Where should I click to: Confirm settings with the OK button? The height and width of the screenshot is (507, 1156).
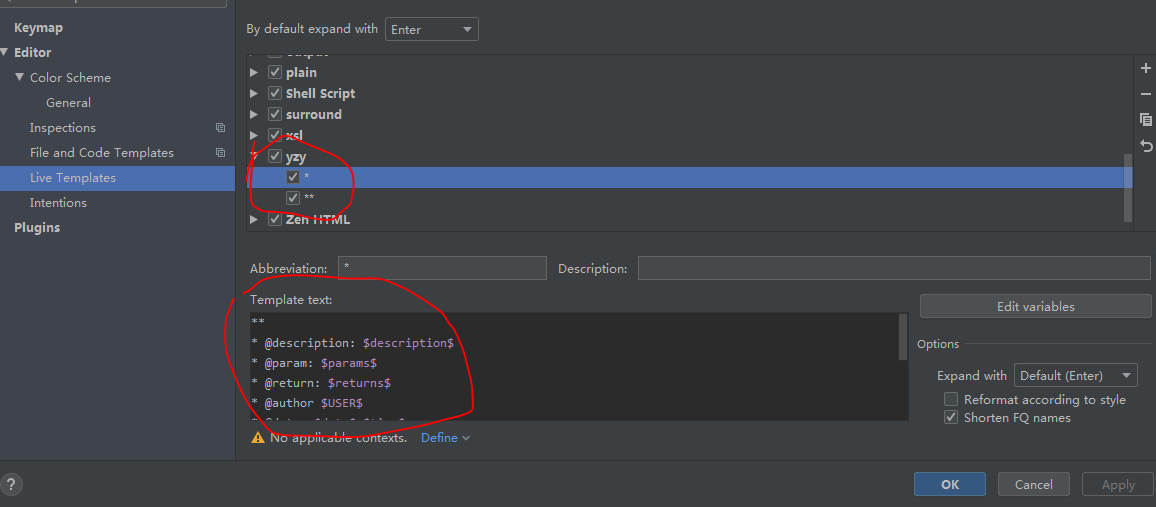pos(950,484)
